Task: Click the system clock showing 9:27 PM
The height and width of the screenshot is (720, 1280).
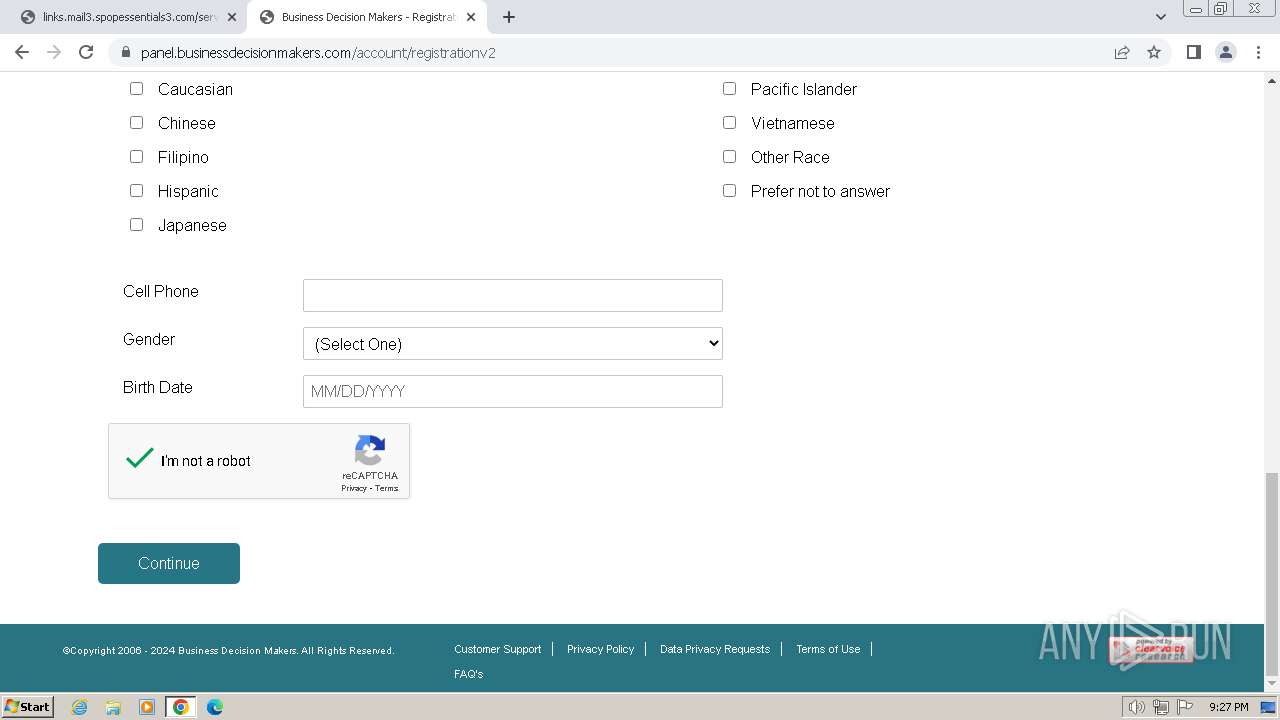Action: (1228, 707)
